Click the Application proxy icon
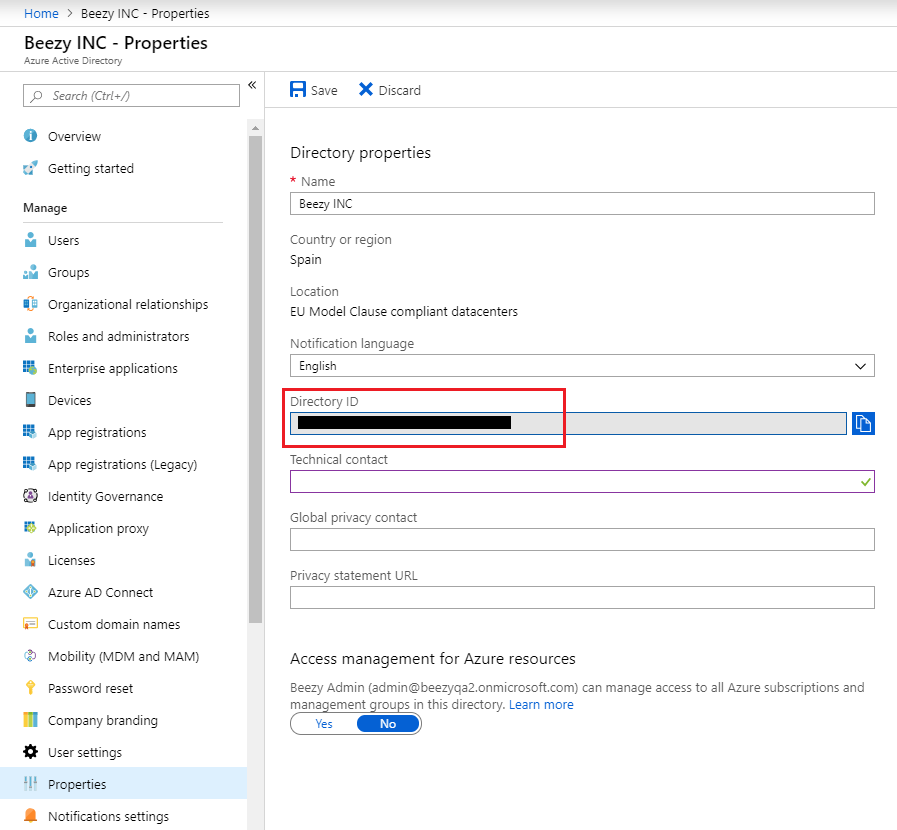Viewport: 897px width, 830px height. 30,528
